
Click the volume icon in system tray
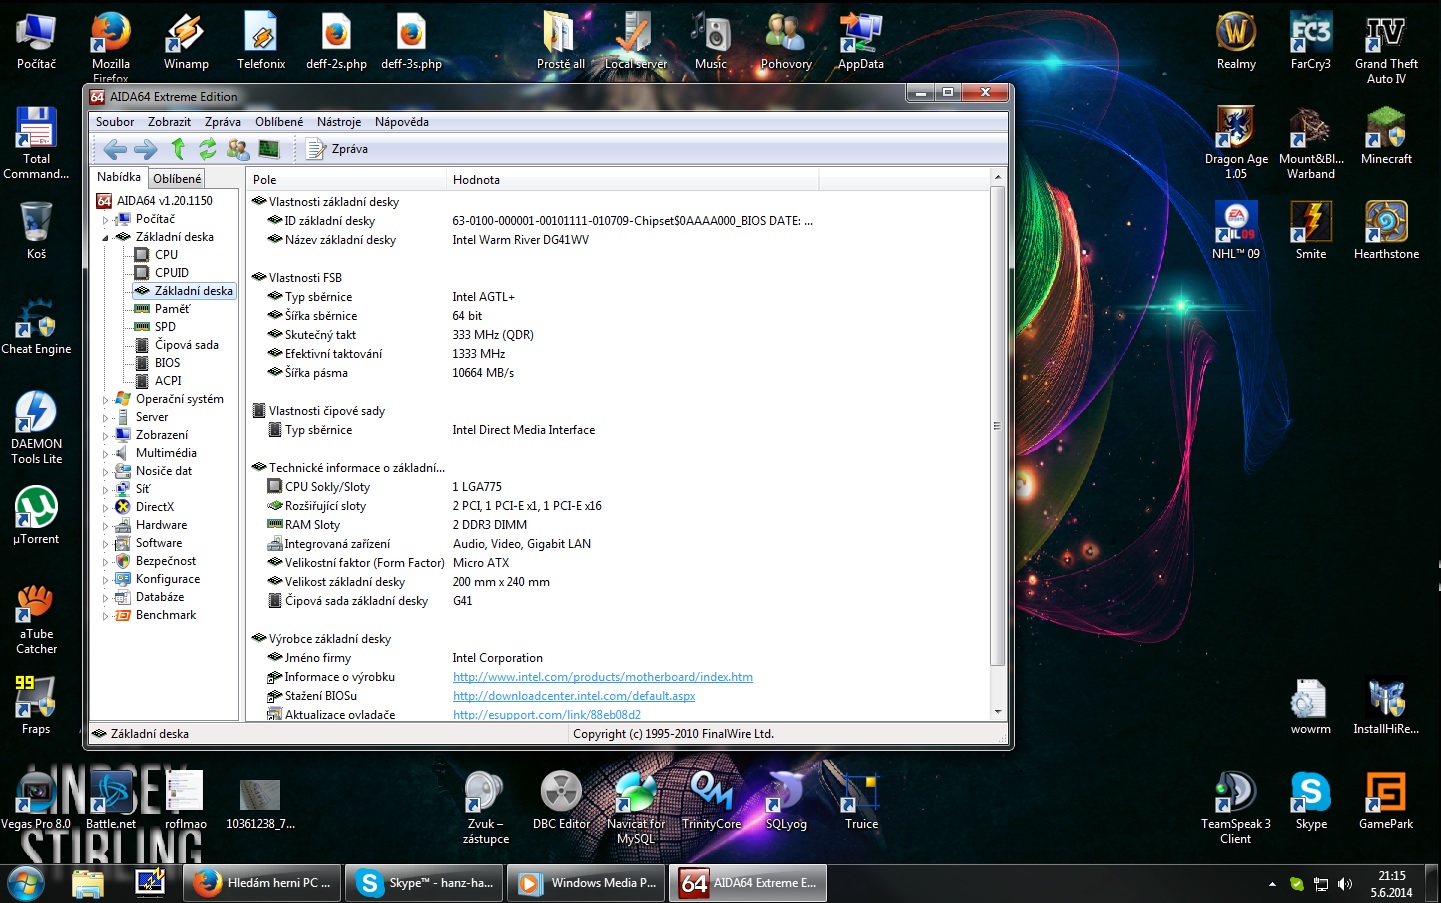pyautogui.click(x=1345, y=884)
